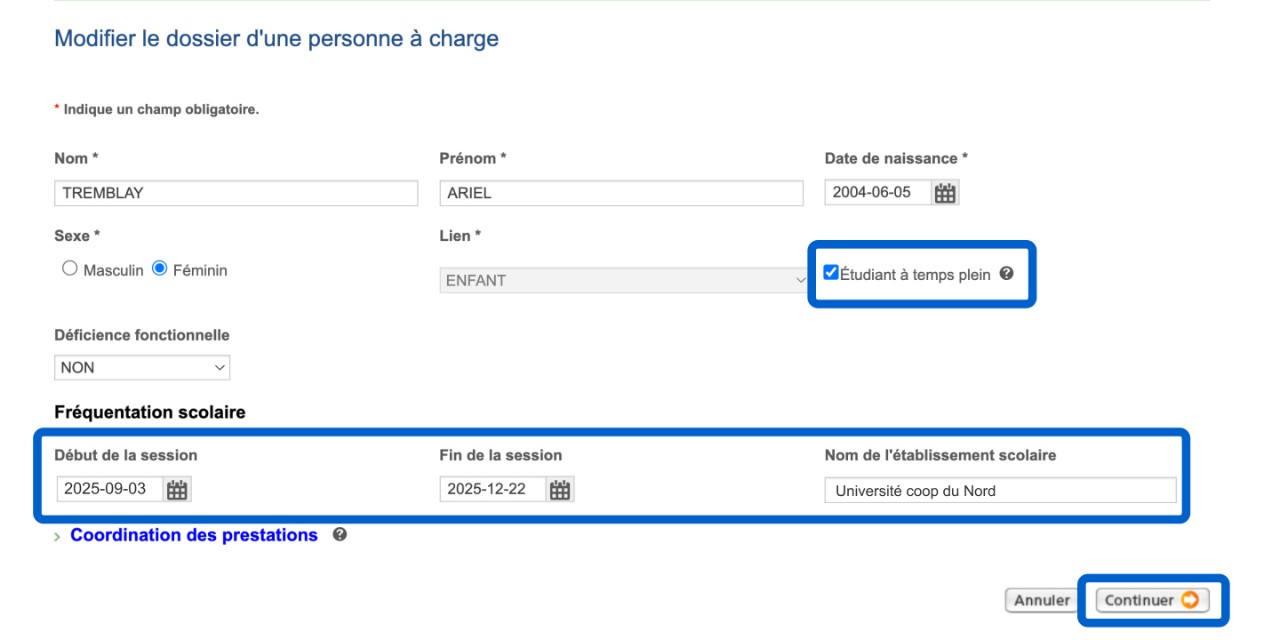Expand the Coordination des prestations section
The height and width of the screenshot is (640, 1280).
point(57,537)
